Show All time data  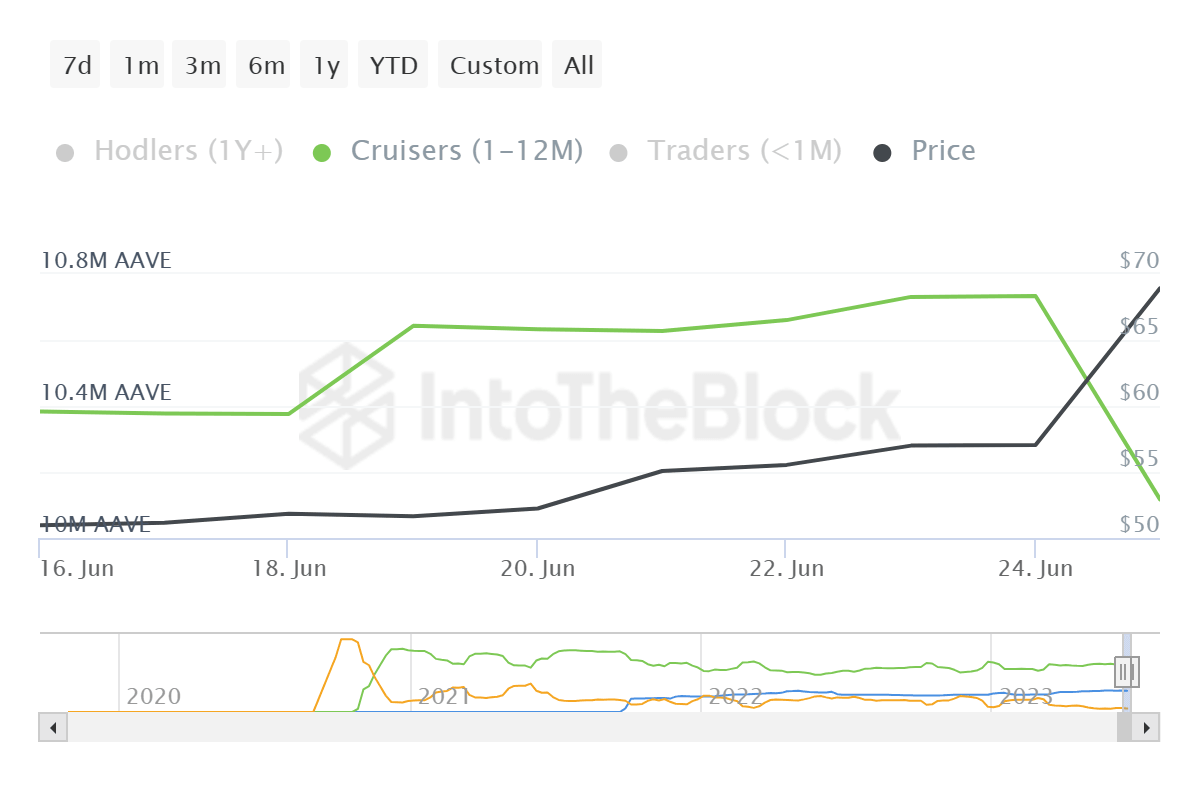[578, 66]
